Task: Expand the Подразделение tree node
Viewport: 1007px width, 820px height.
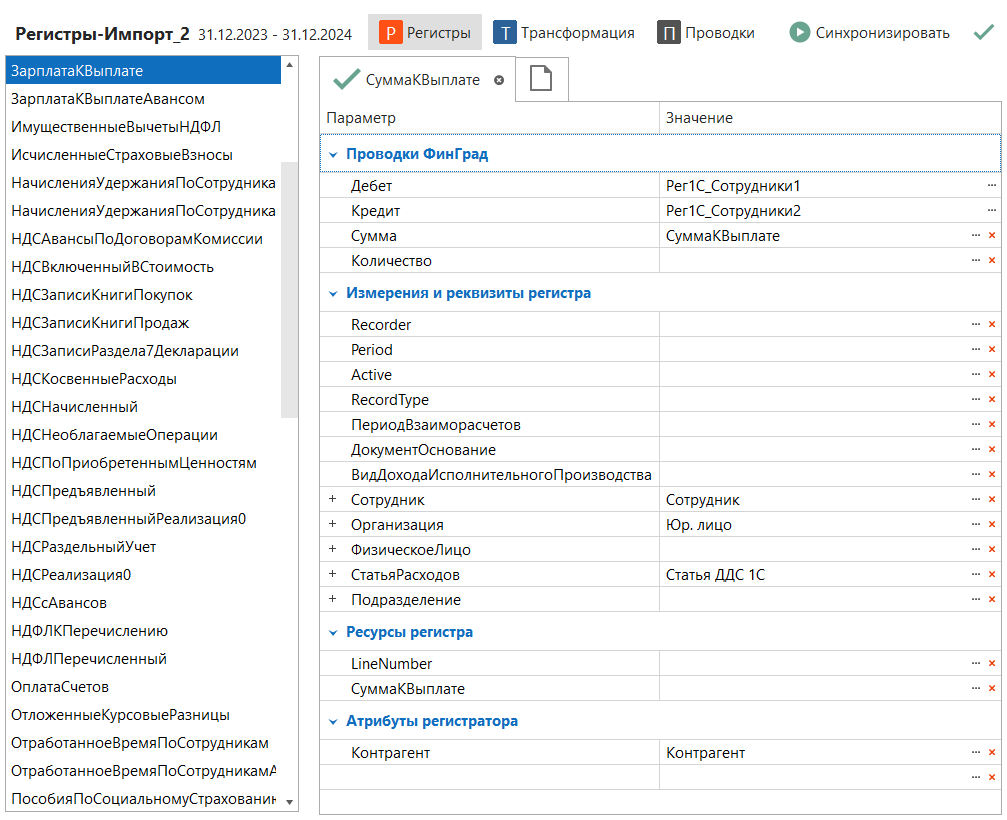Action: click(333, 600)
